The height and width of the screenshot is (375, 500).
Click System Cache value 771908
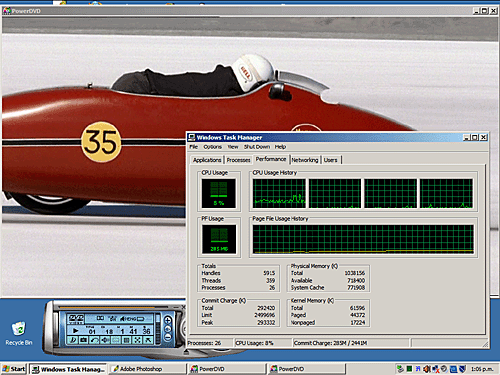(x=356, y=287)
